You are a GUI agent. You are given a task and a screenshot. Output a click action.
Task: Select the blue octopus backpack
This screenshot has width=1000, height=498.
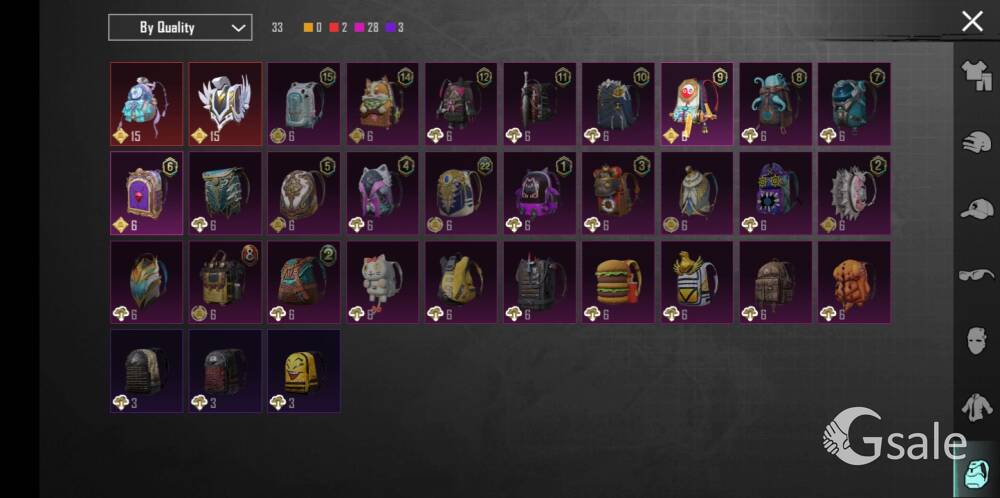coord(776,103)
